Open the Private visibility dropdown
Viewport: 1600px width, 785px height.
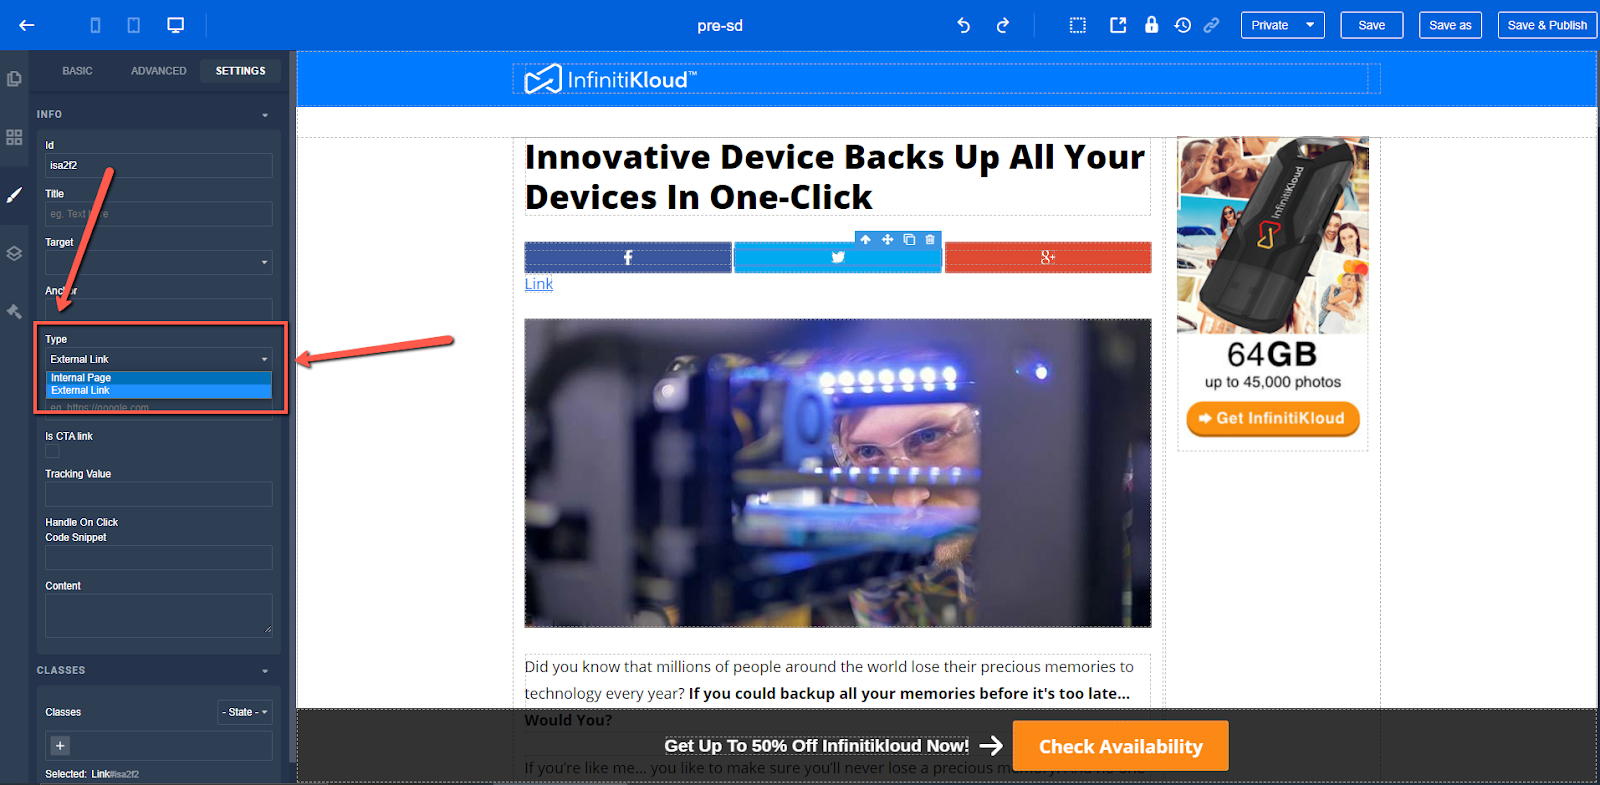point(1282,25)
